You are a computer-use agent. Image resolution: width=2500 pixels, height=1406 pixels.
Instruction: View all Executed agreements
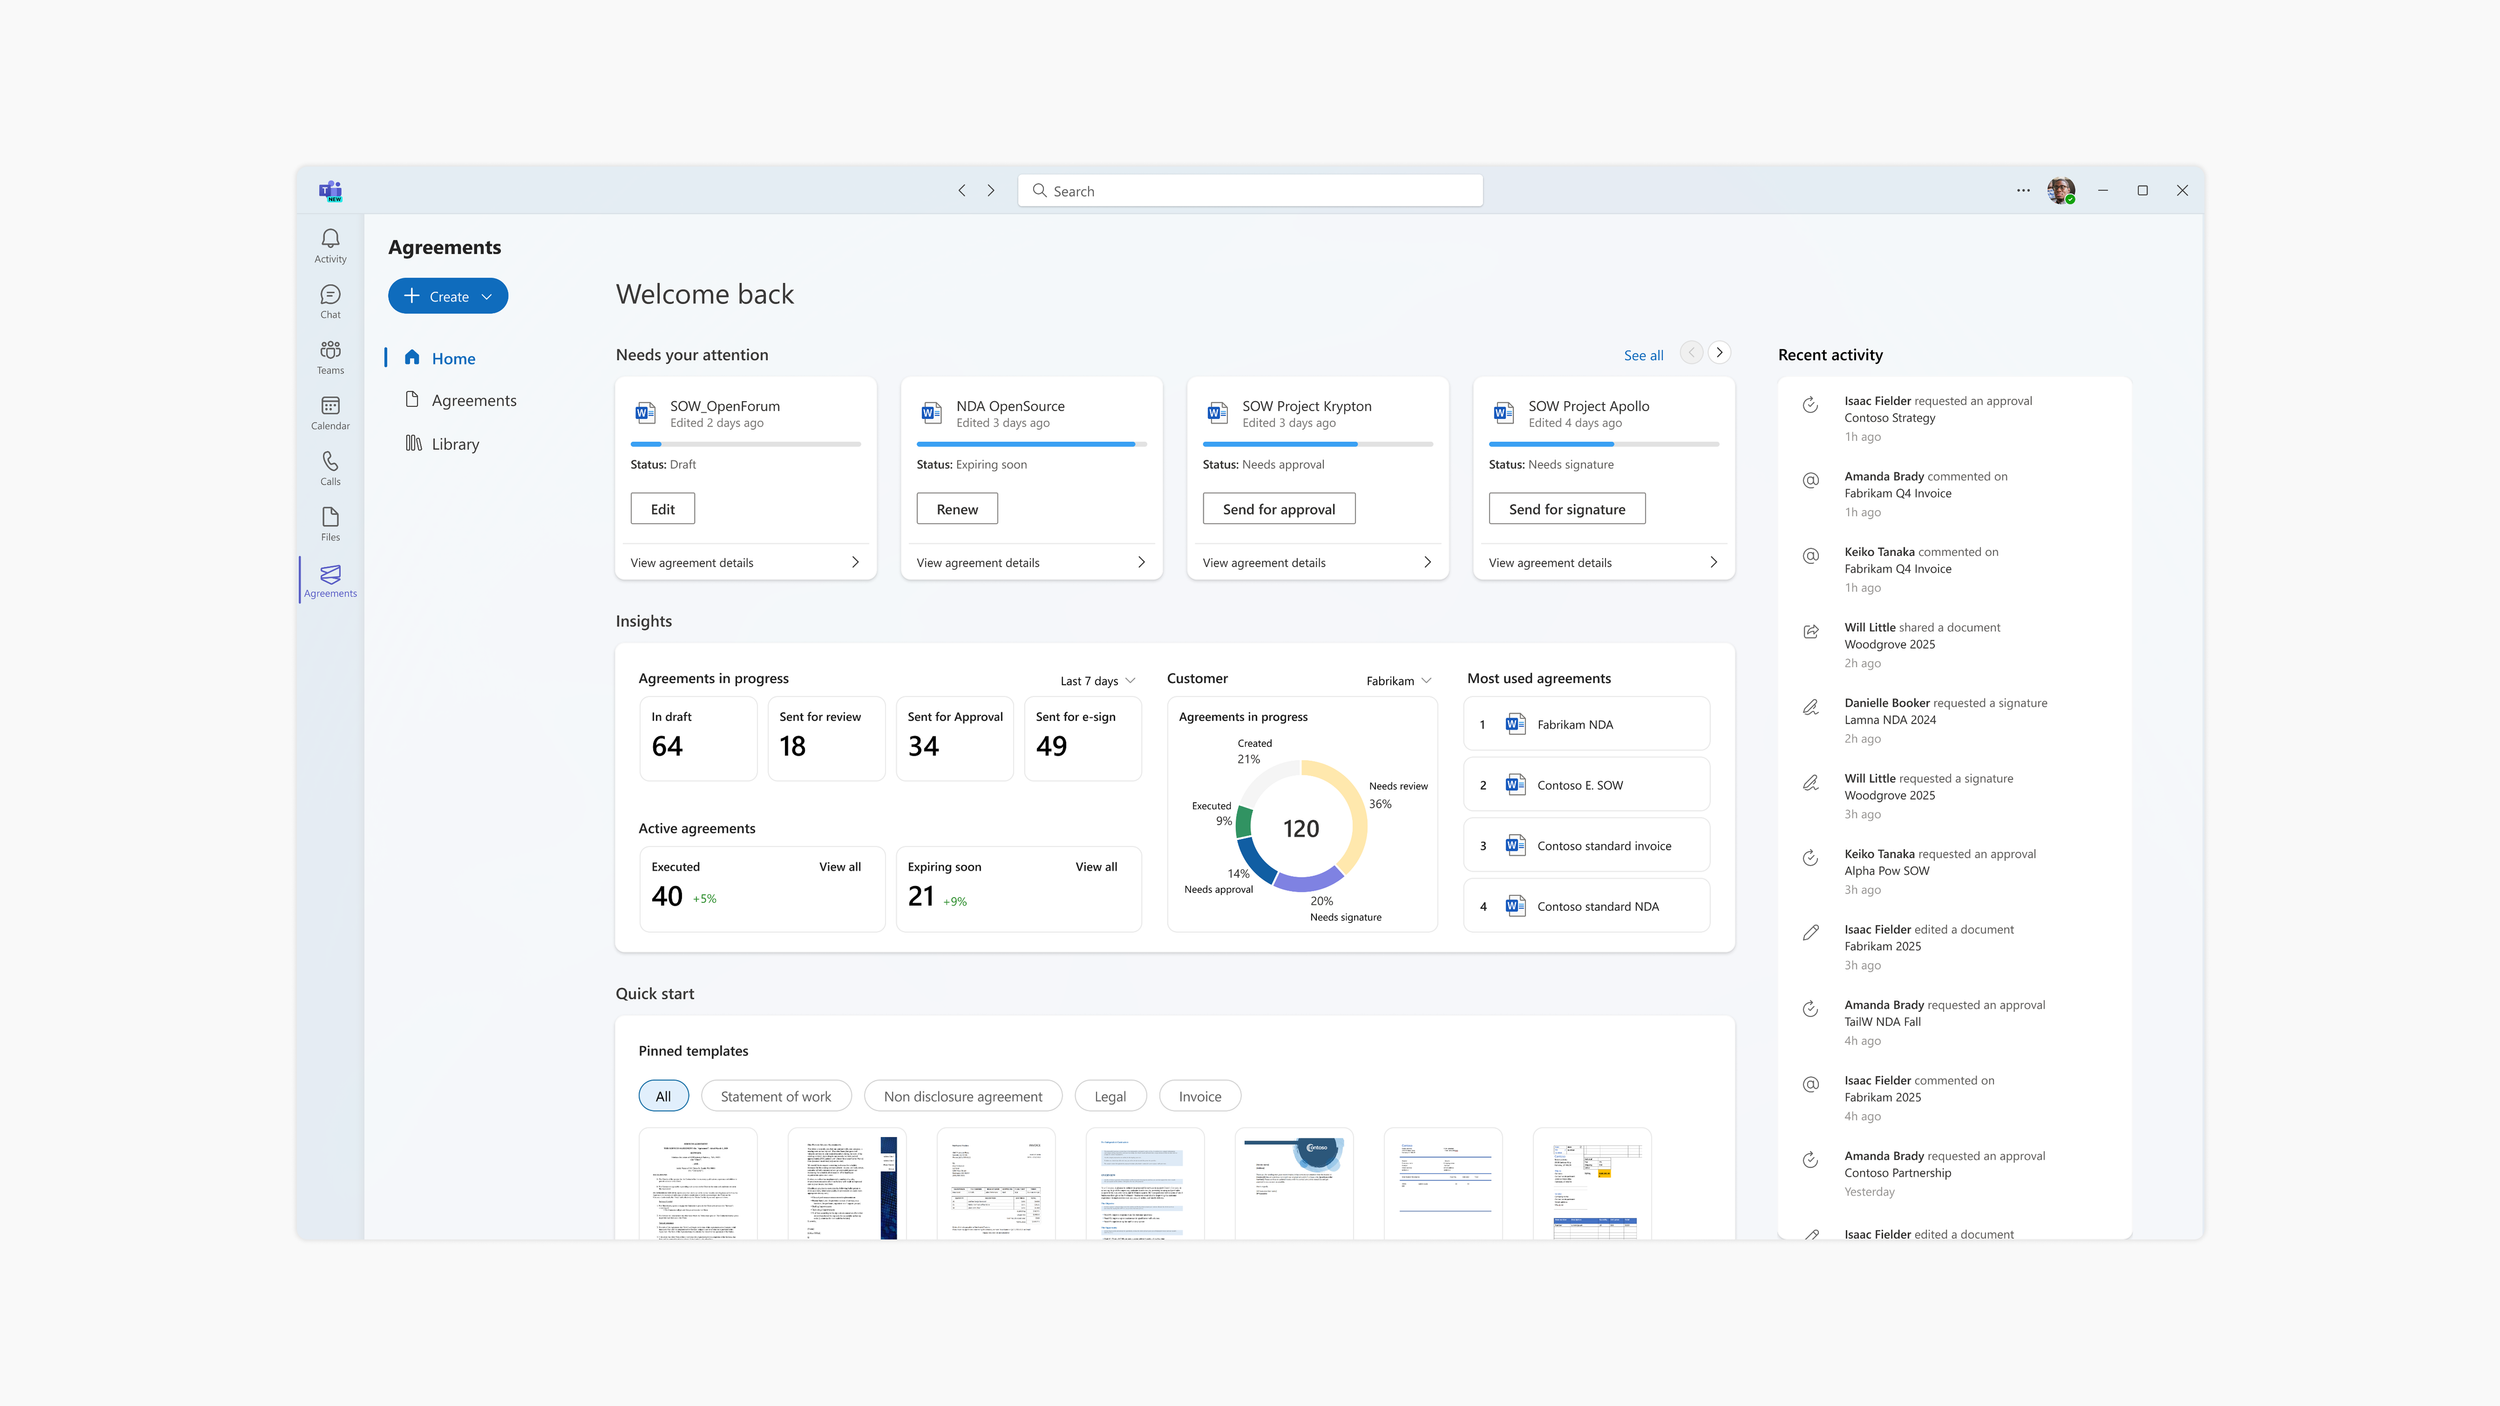pyautogui.click(x=840, y=867)
